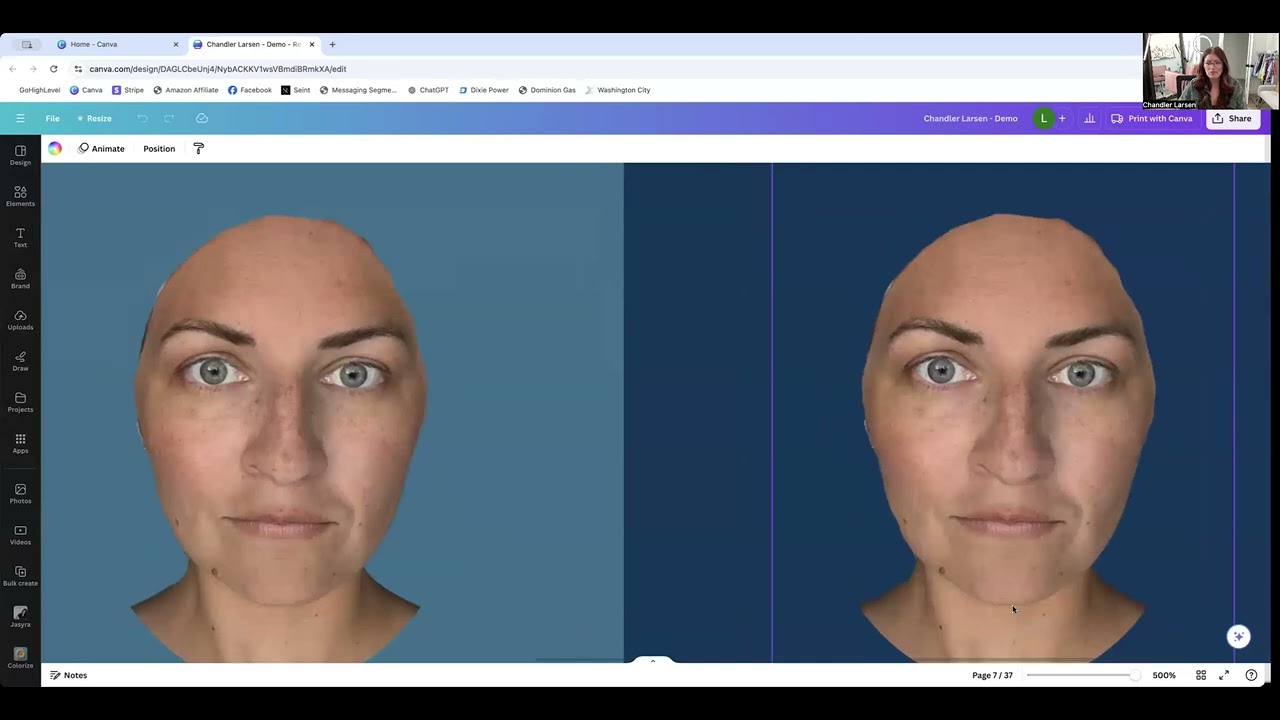Close the Chandler Larsen - Demo tab
The width and height of the screenshot is (1280, 720).
coord(312,44)
